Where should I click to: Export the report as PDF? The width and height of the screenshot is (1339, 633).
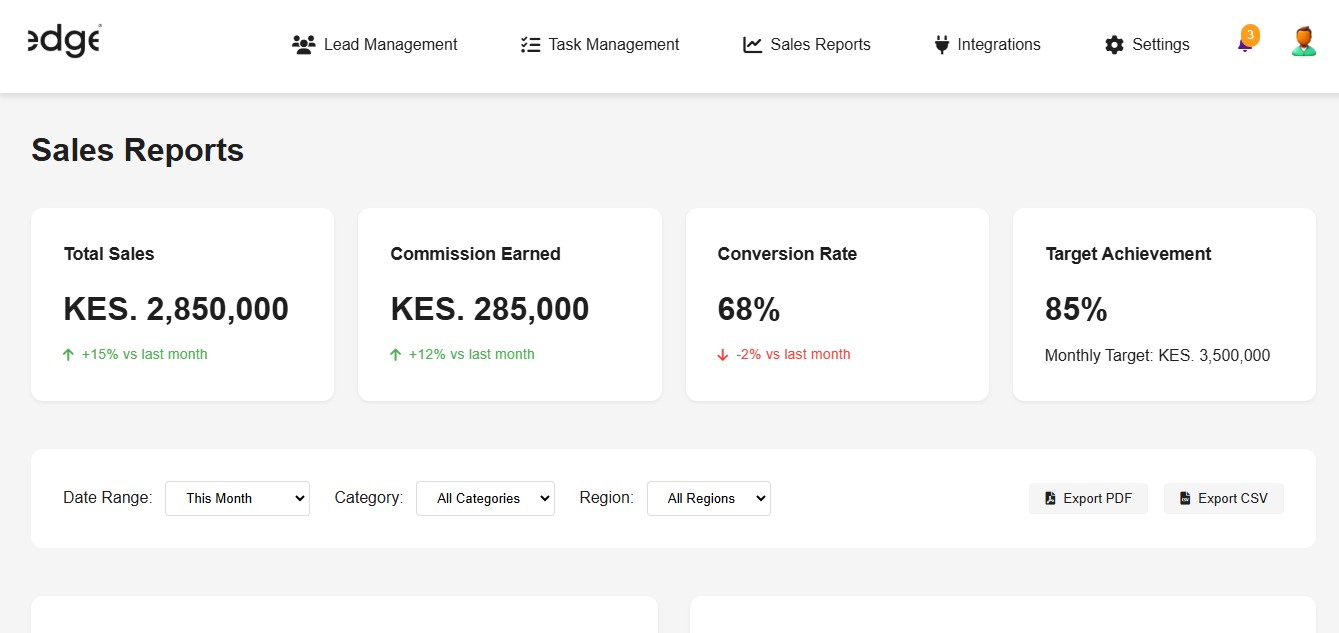click(x=1088, y=498)
